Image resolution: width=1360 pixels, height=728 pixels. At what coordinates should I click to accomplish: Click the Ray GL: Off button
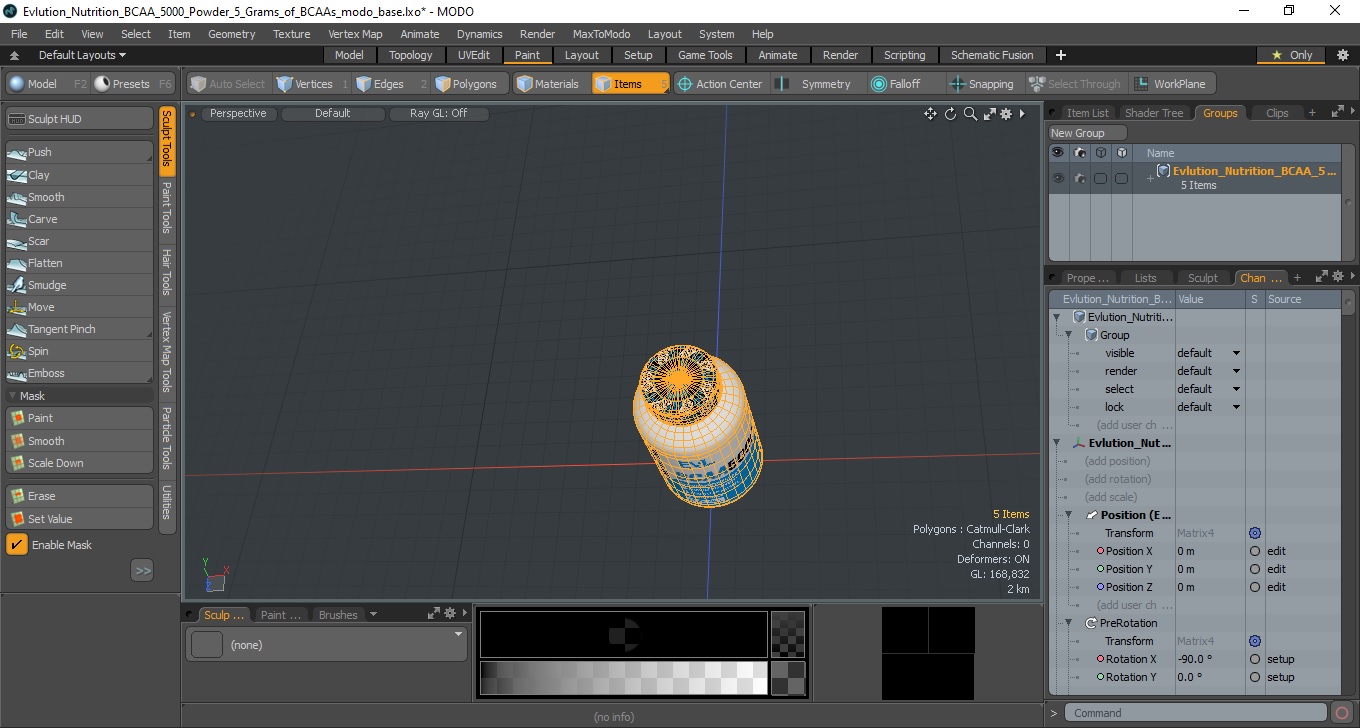coord(438,114)
